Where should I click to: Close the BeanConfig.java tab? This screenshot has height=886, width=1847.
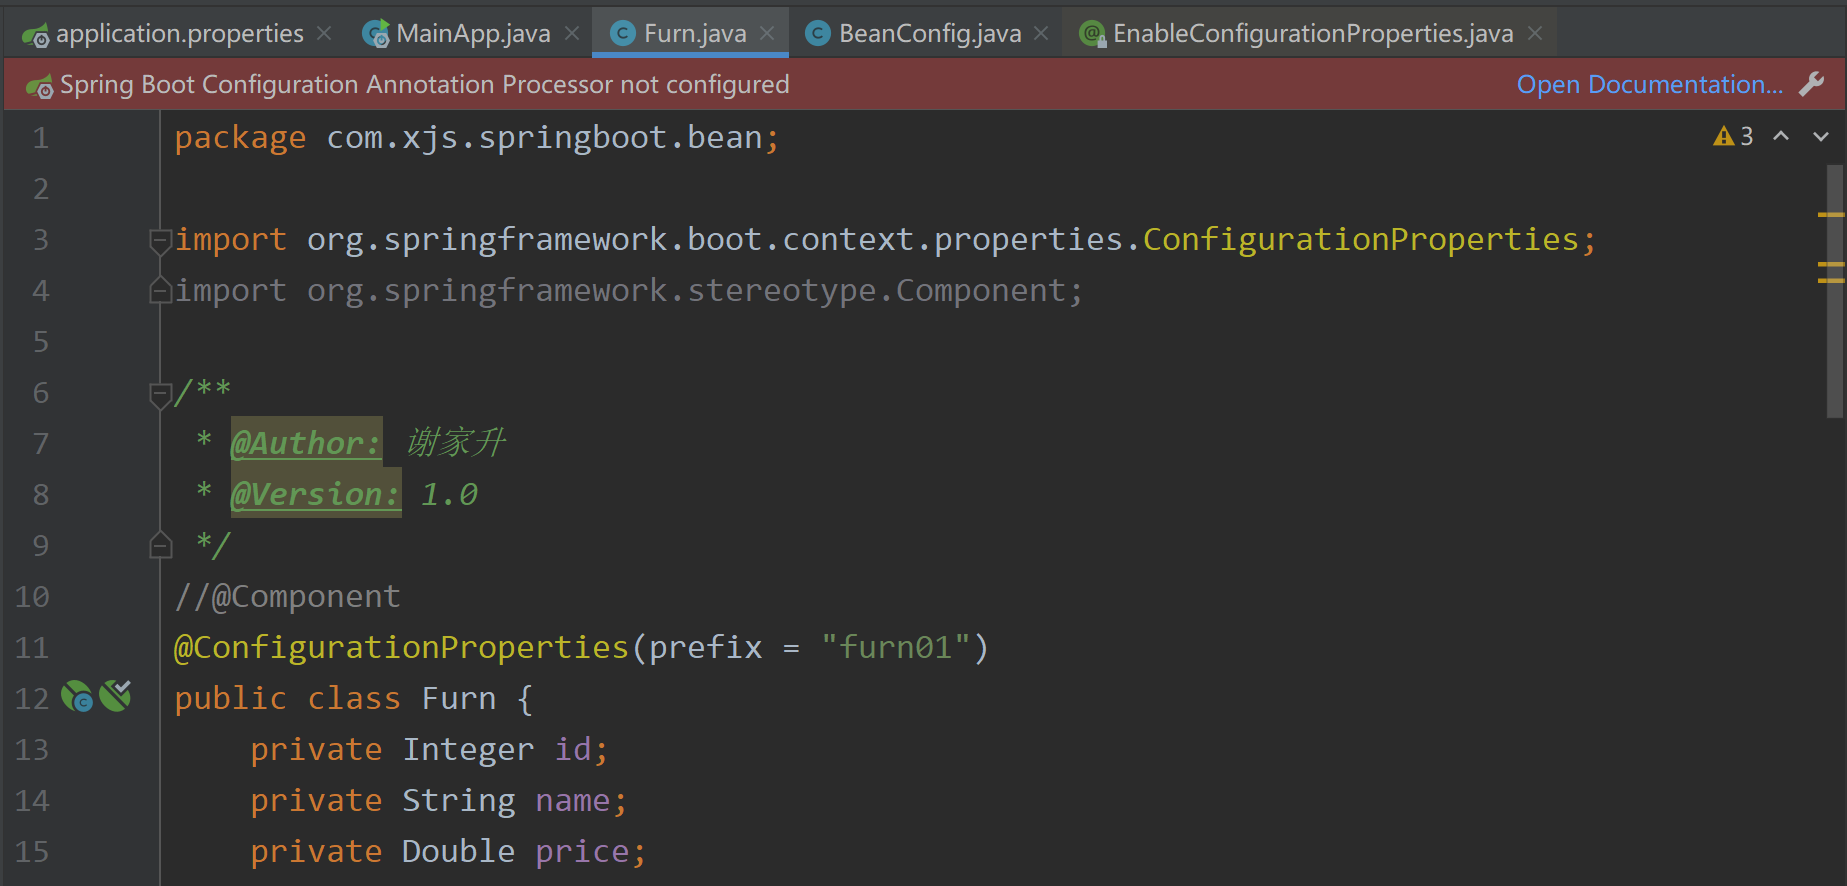click(1041, 34)
